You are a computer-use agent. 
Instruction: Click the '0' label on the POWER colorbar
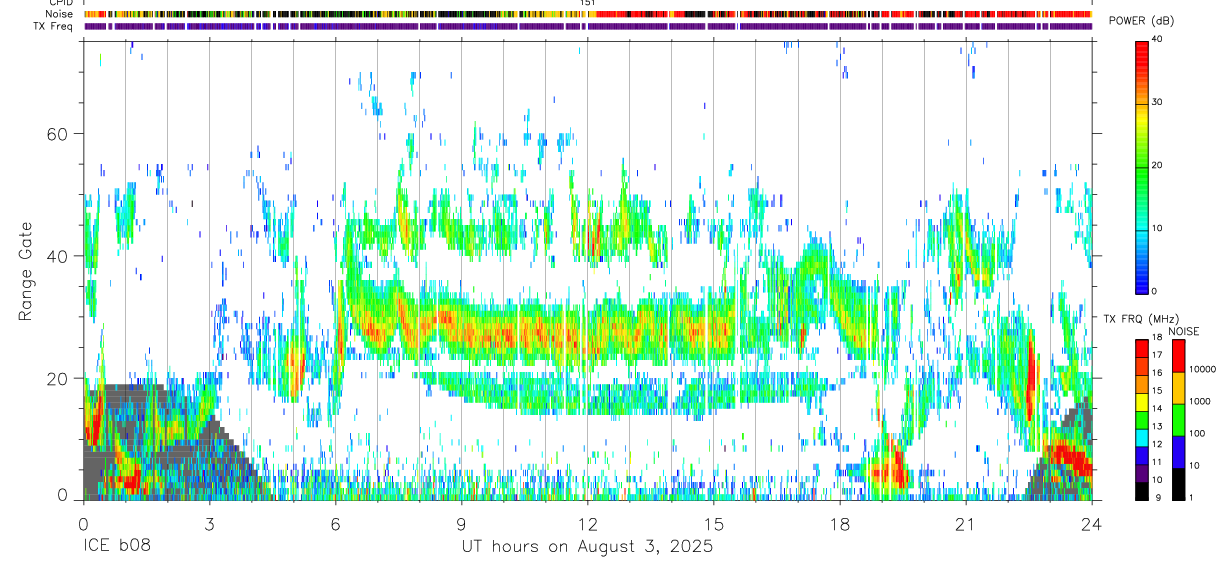tap(1155, 291)
